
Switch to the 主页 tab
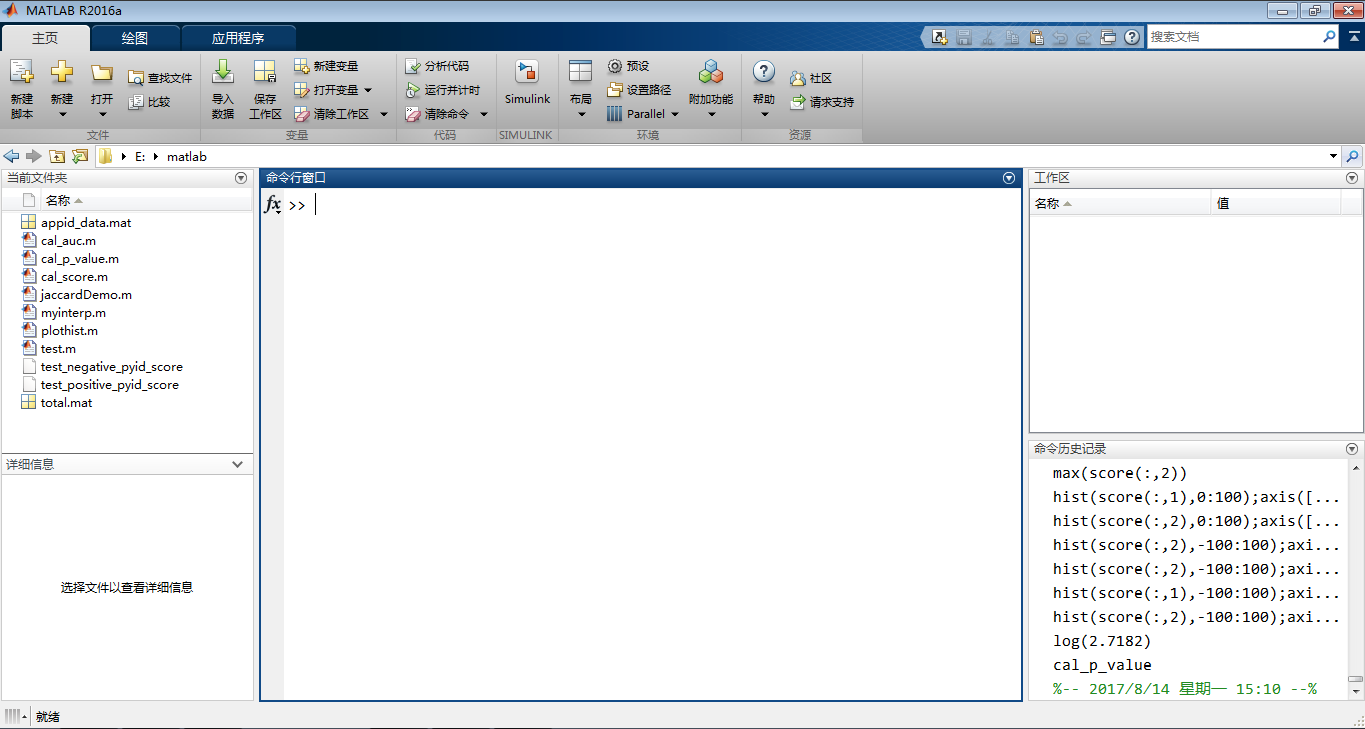pos(45,38)
